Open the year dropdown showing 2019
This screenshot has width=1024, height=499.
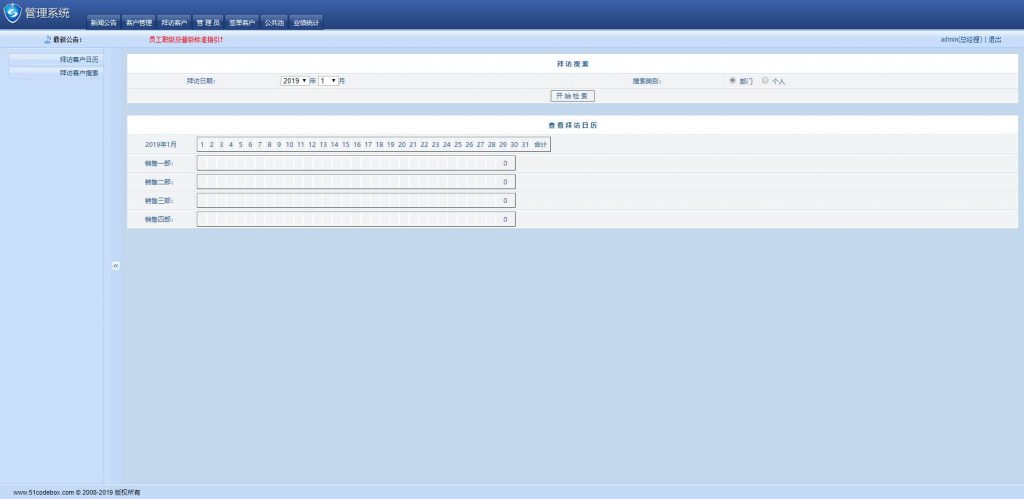pos(295,80)
